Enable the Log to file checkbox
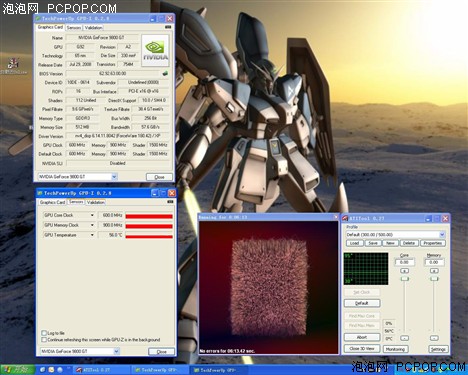This screenshot has height=375, width=468. coord(44,333)
